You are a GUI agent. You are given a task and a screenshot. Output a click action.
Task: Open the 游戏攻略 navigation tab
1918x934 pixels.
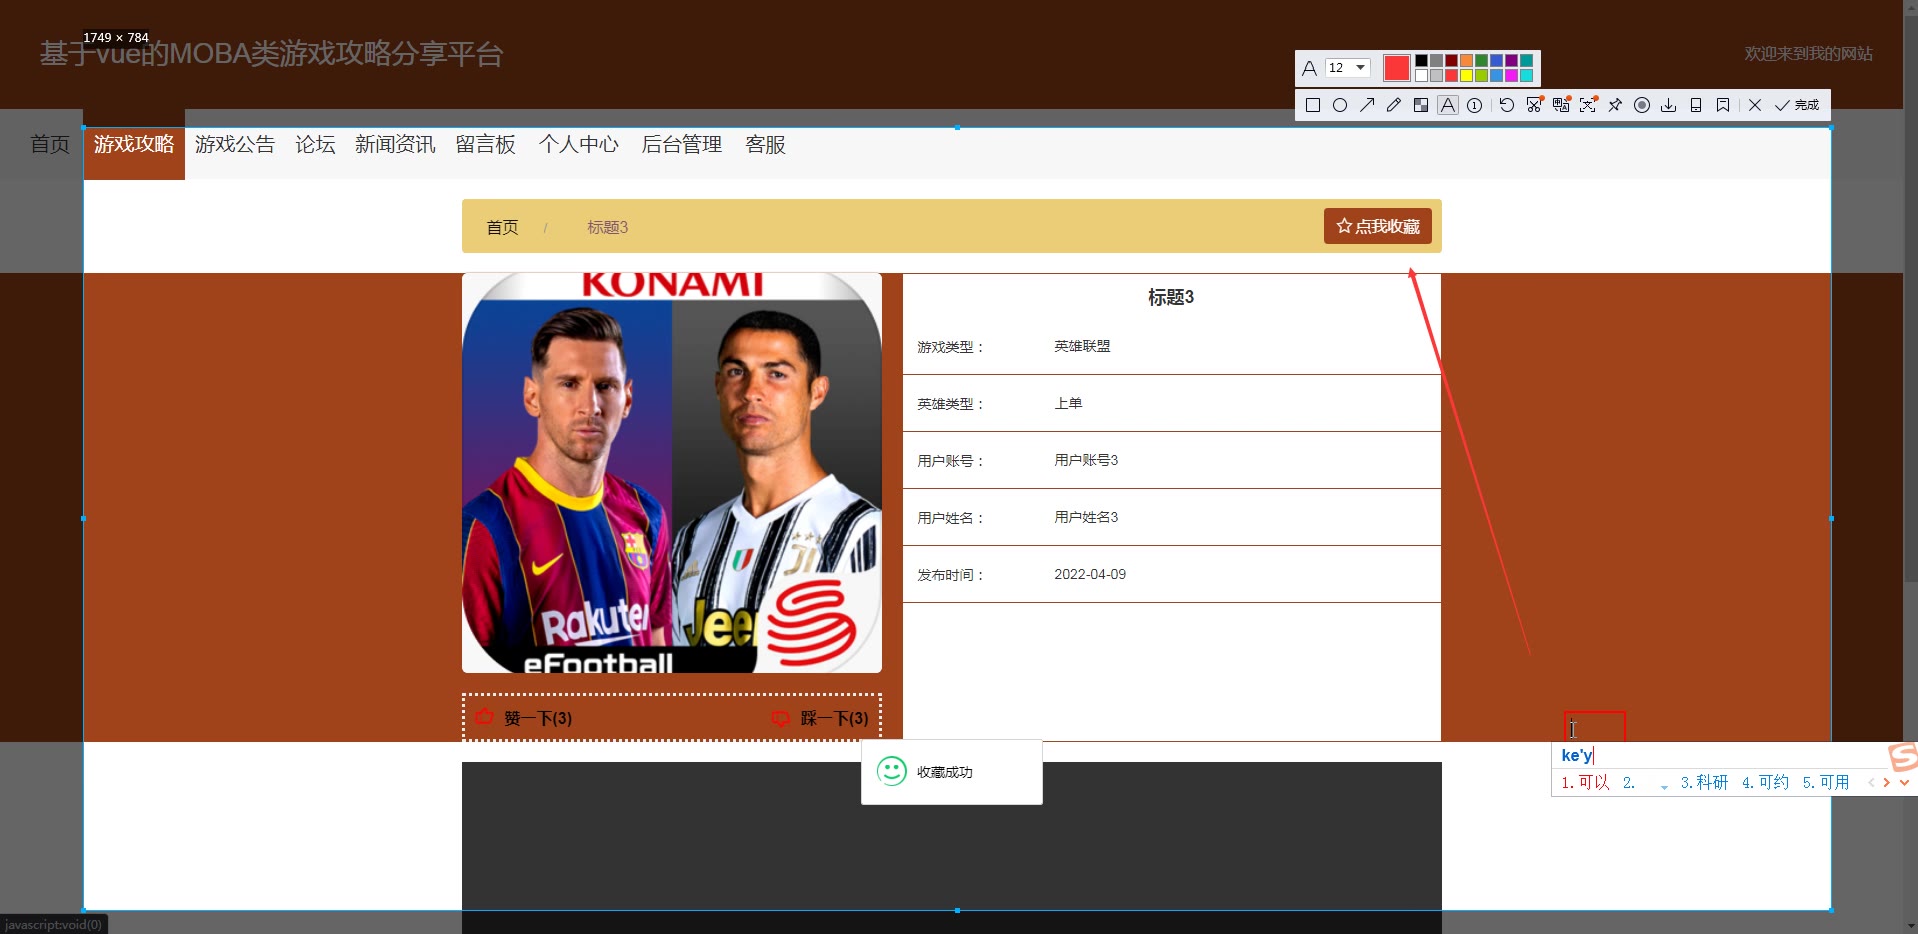pos(134,145)
